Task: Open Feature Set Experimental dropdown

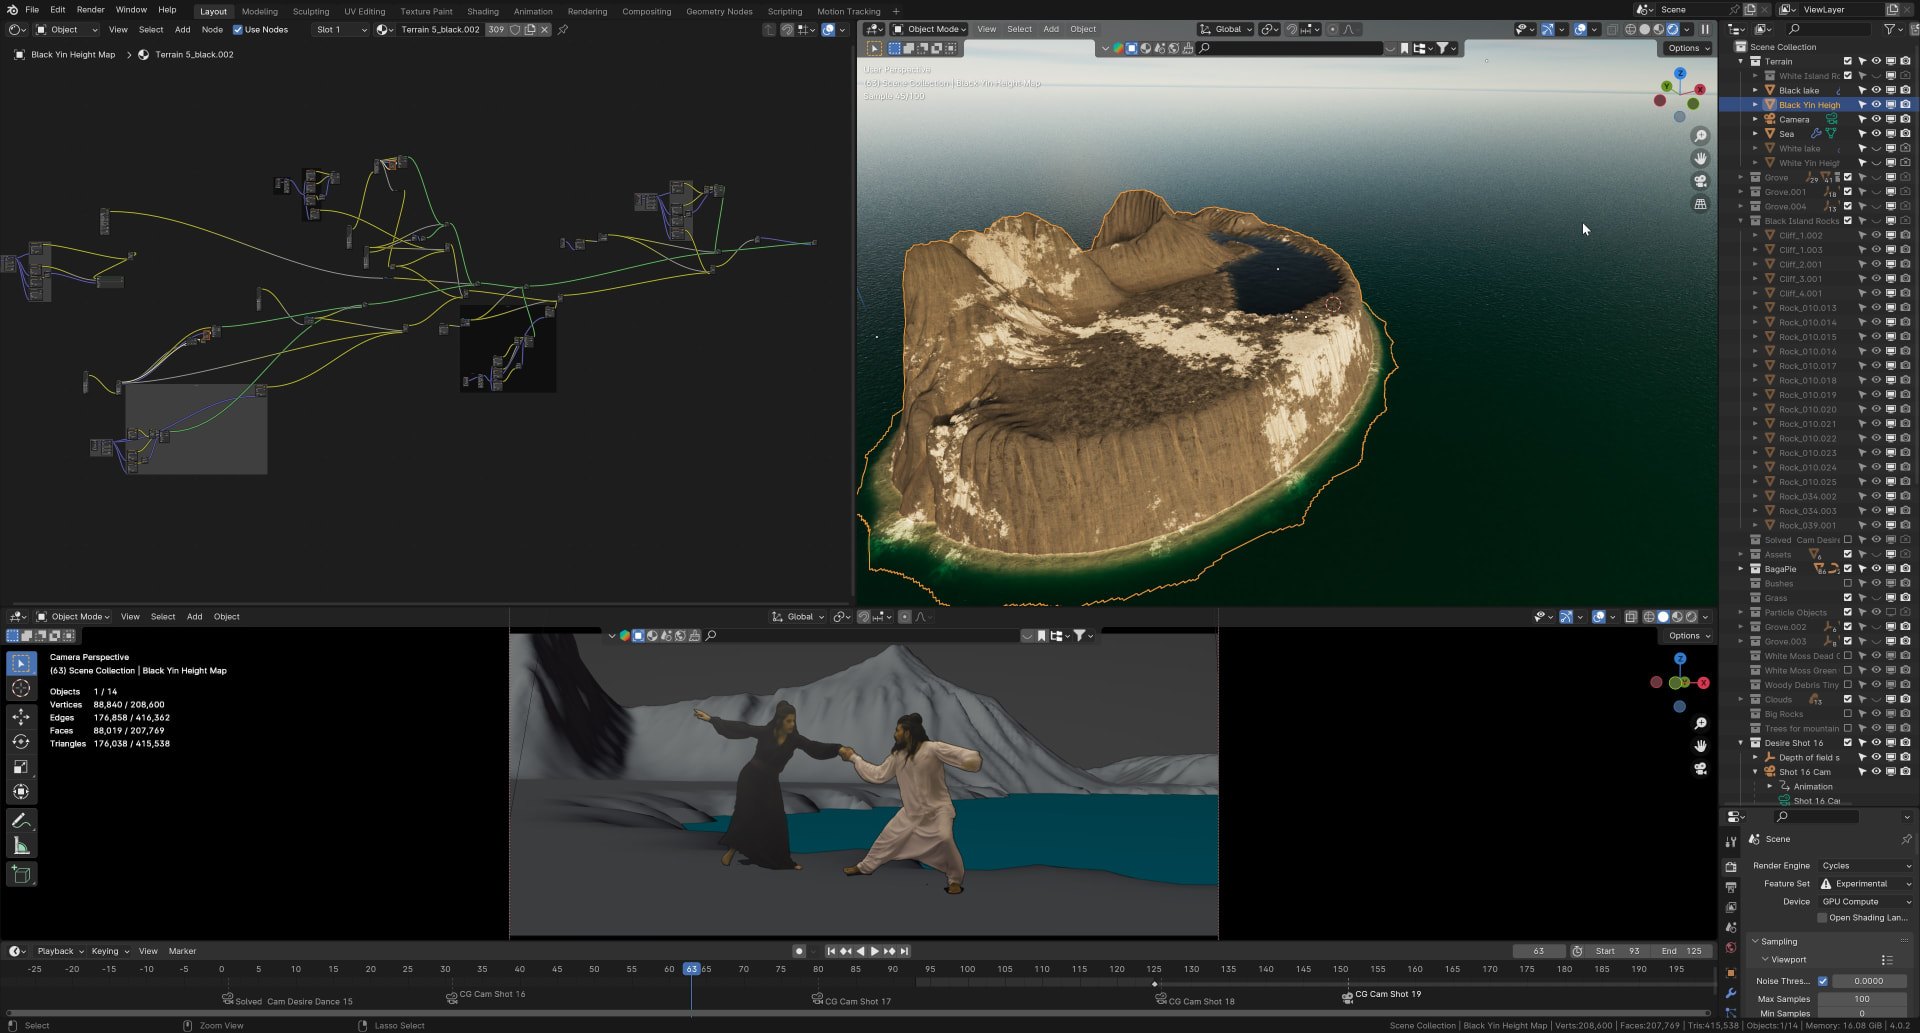Action: tap(1866, 884)
